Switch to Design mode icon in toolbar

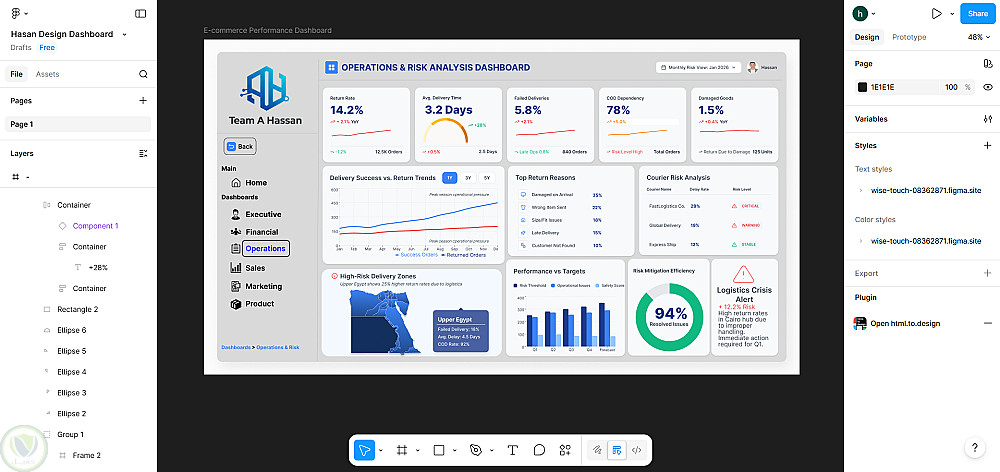[617, 450]
